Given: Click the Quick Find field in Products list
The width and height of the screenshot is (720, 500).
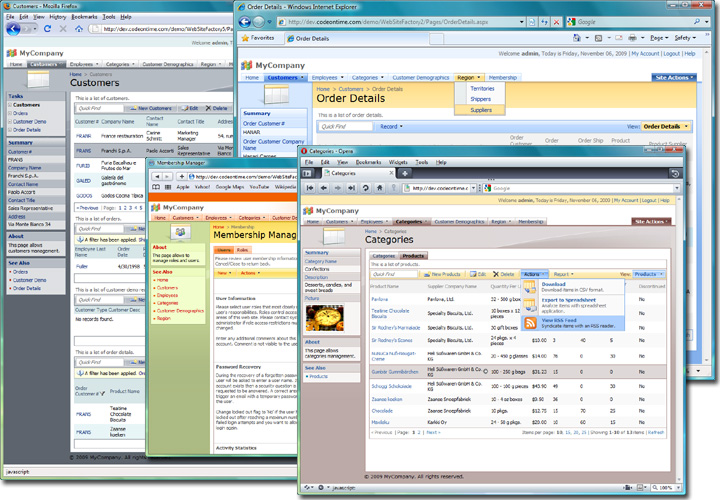Looking at the screenshot, I should [x=394, y=274].
